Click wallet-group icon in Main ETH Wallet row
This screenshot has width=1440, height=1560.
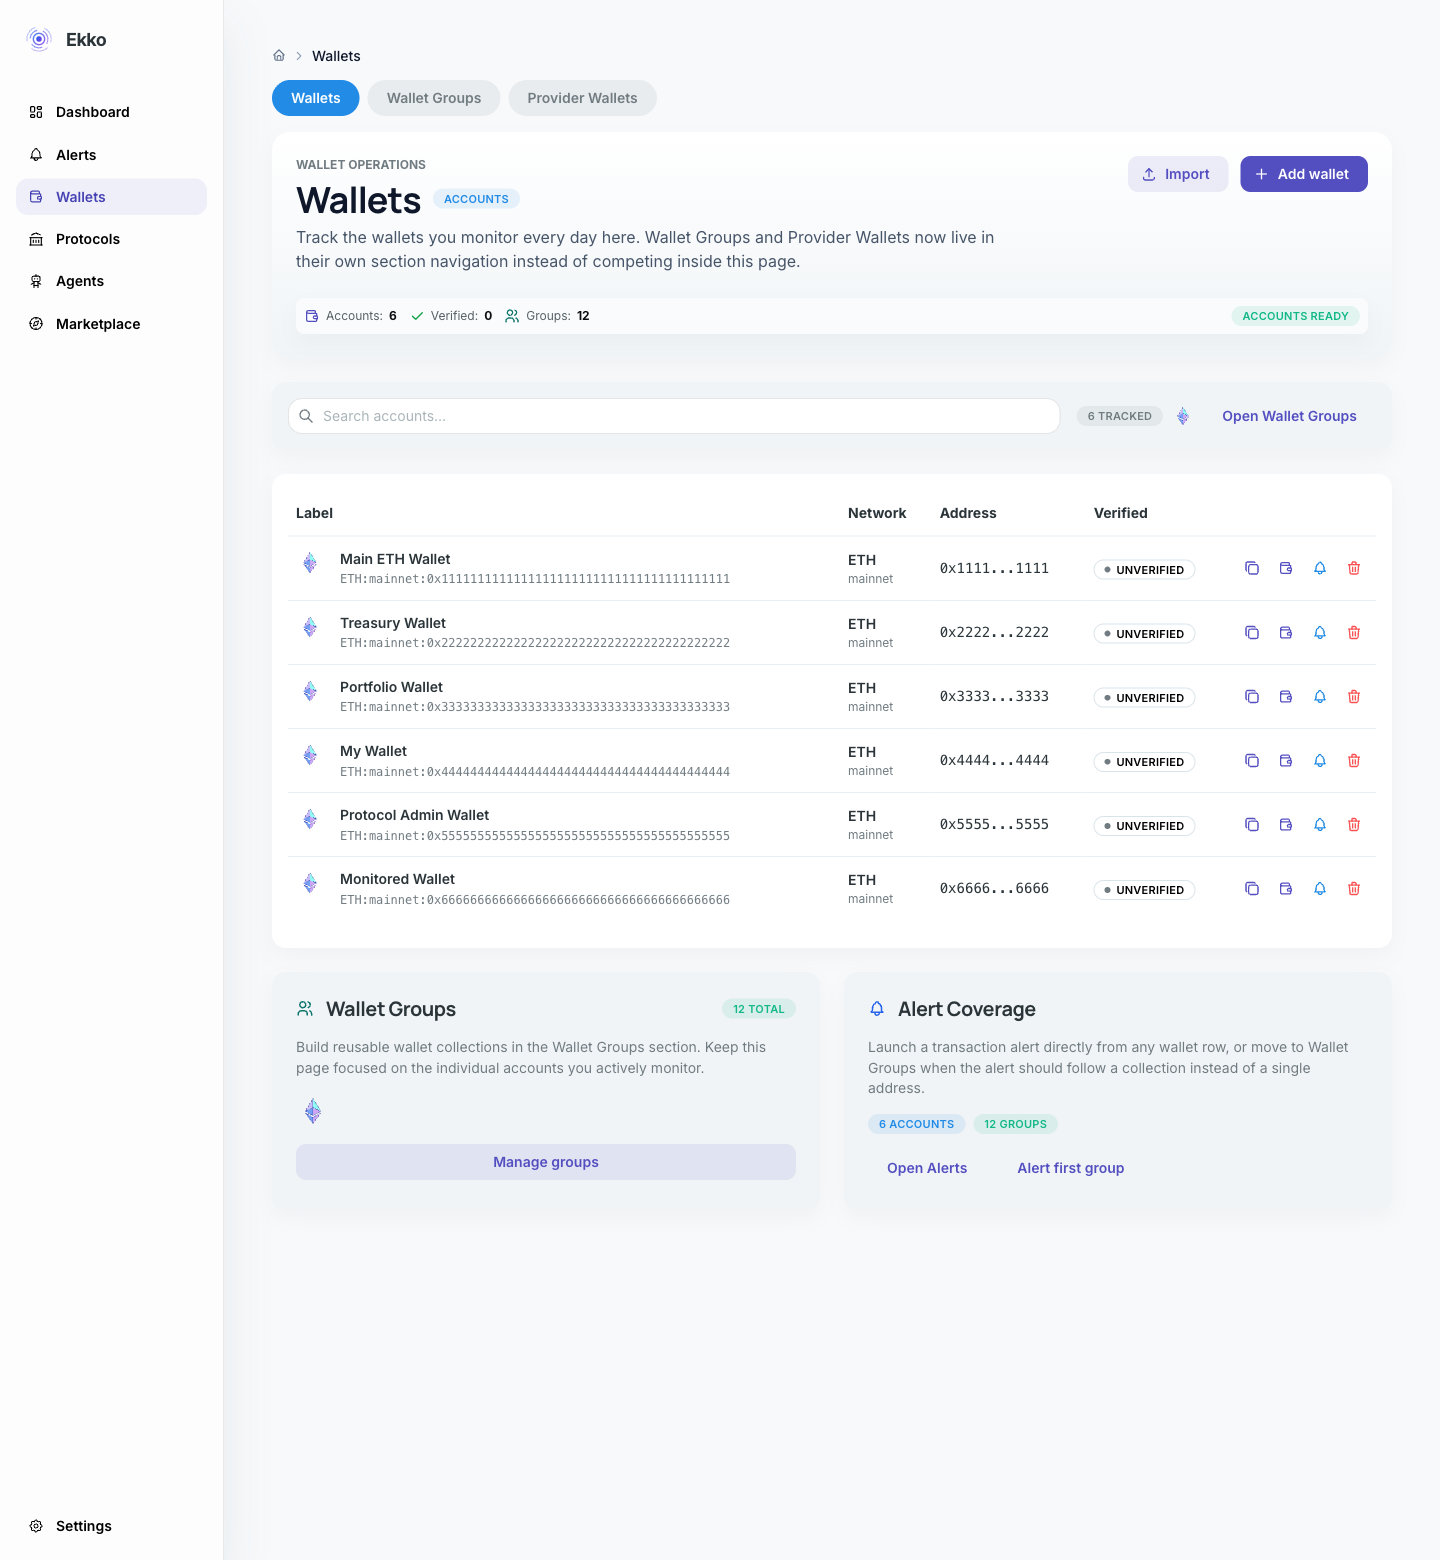click(1286, 568)
